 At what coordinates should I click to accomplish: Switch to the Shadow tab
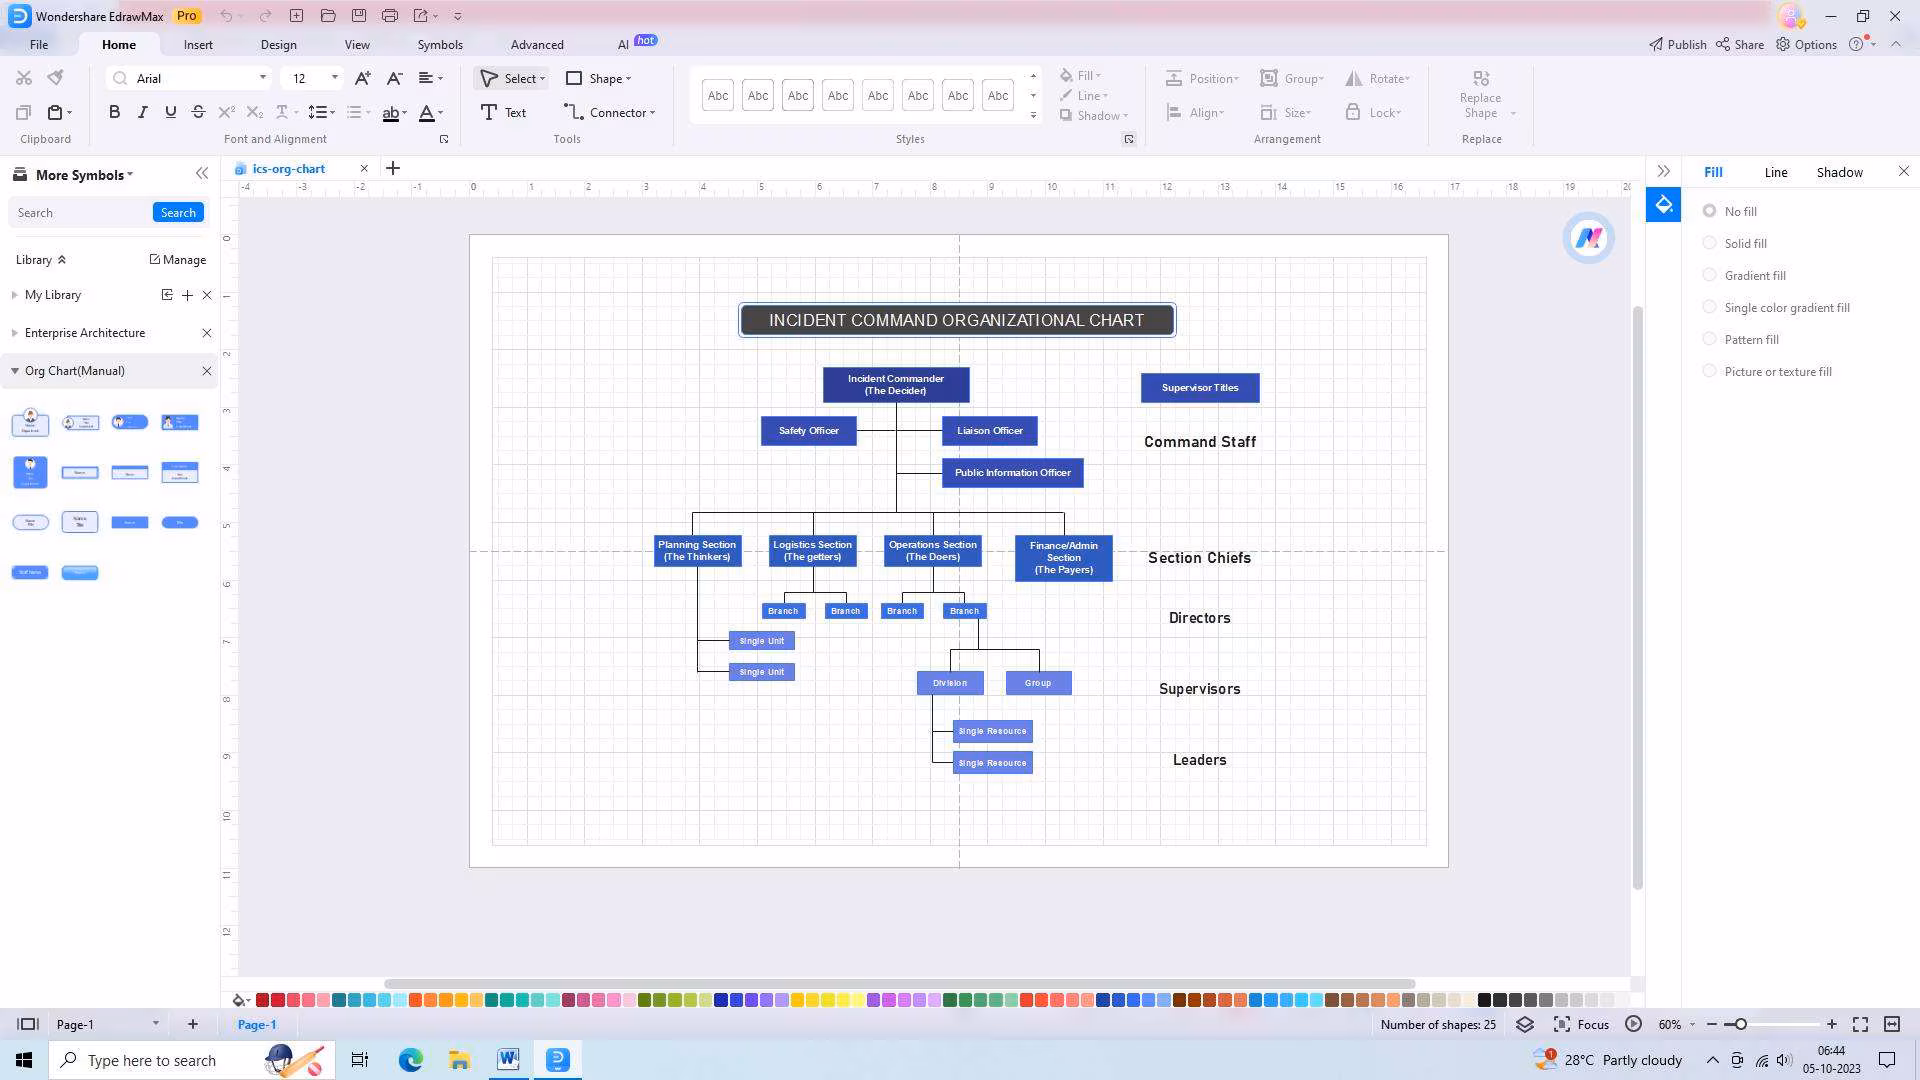click(x=1839, y=172)
